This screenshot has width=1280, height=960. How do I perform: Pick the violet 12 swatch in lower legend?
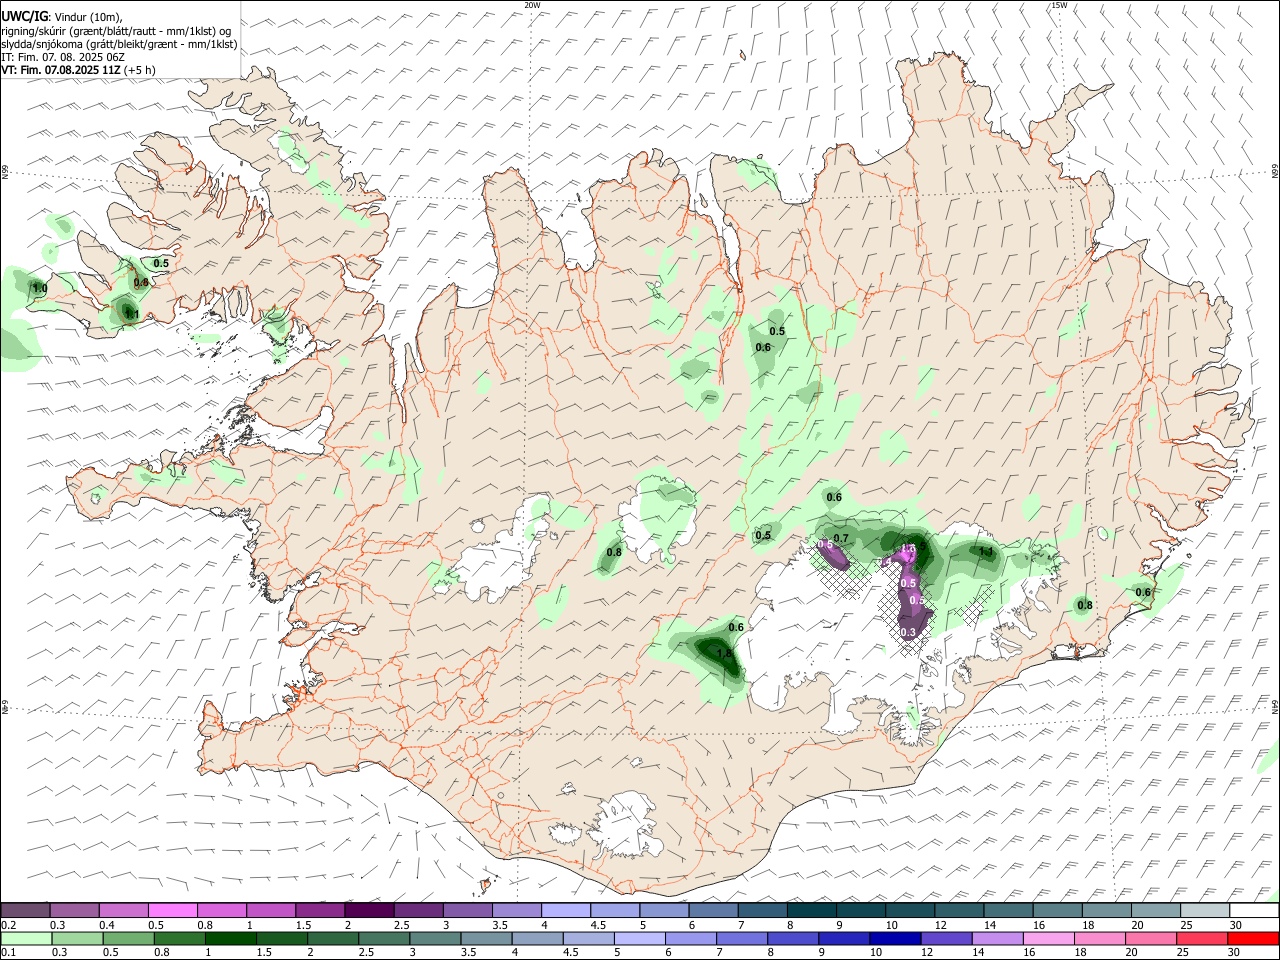[x=946, y=939]
